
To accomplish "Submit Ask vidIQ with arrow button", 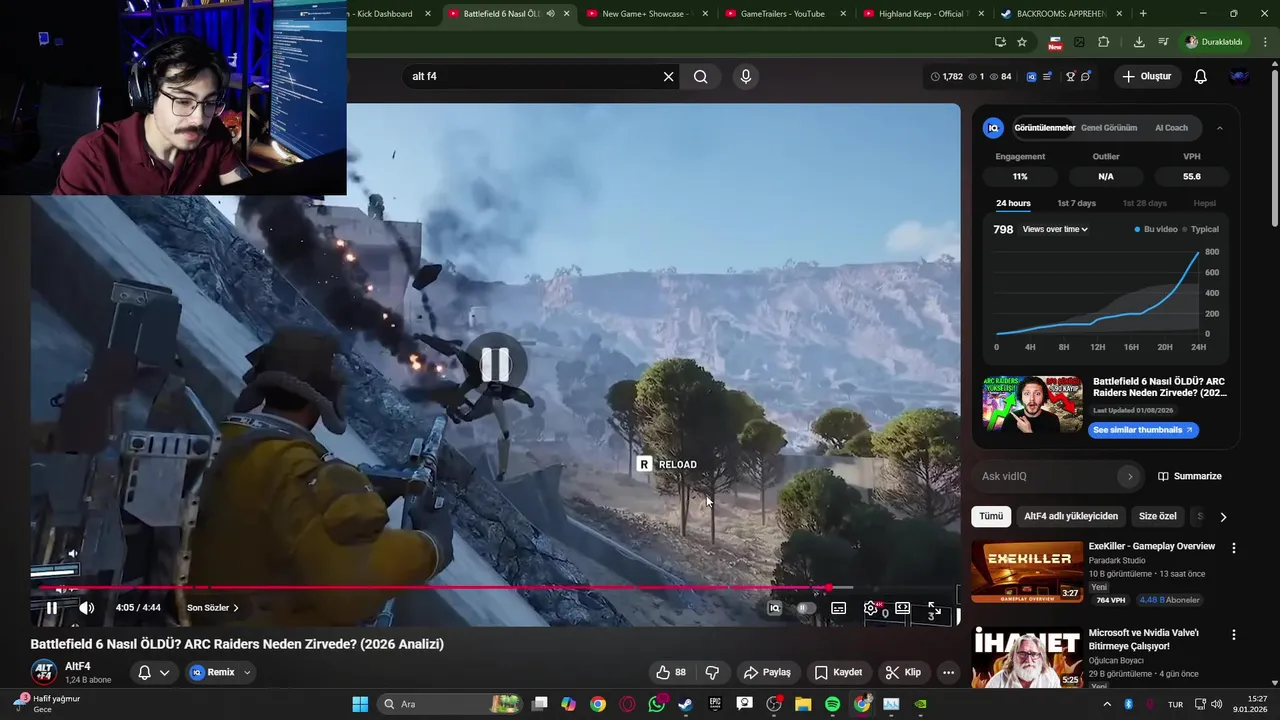I will tap(1130, 476).
